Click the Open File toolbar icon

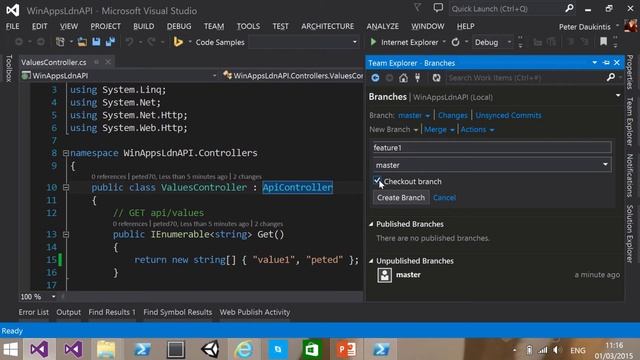coord(82,42)
